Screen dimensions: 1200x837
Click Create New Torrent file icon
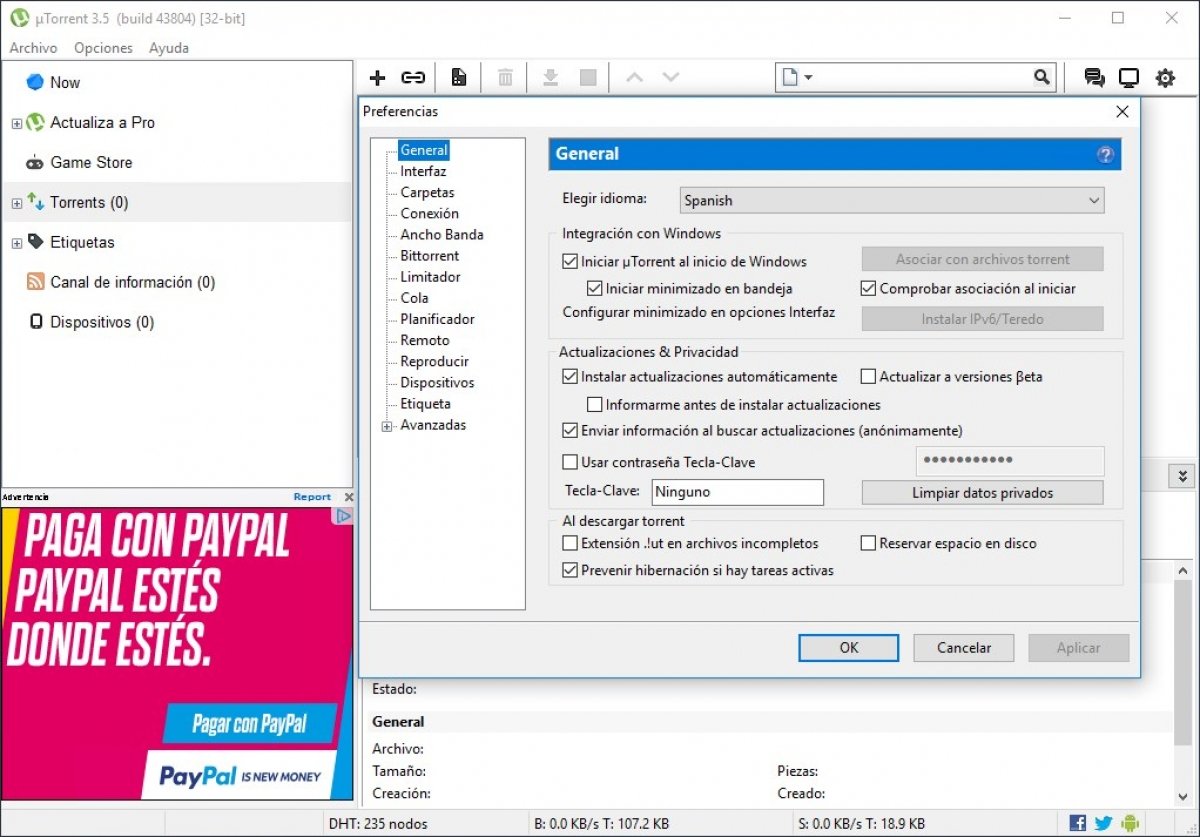459,78
